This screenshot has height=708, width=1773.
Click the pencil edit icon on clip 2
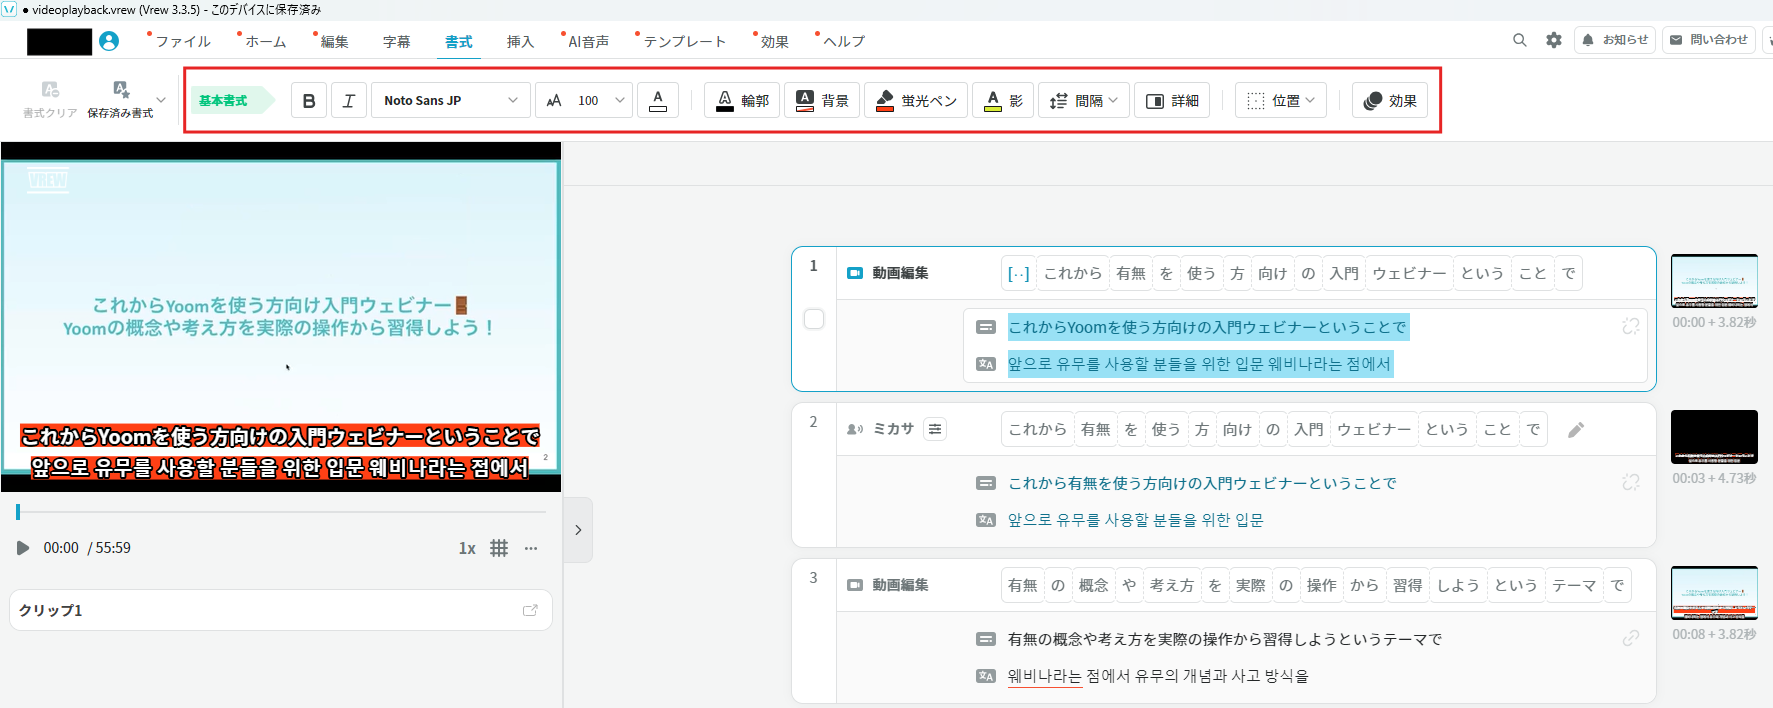1576,430
